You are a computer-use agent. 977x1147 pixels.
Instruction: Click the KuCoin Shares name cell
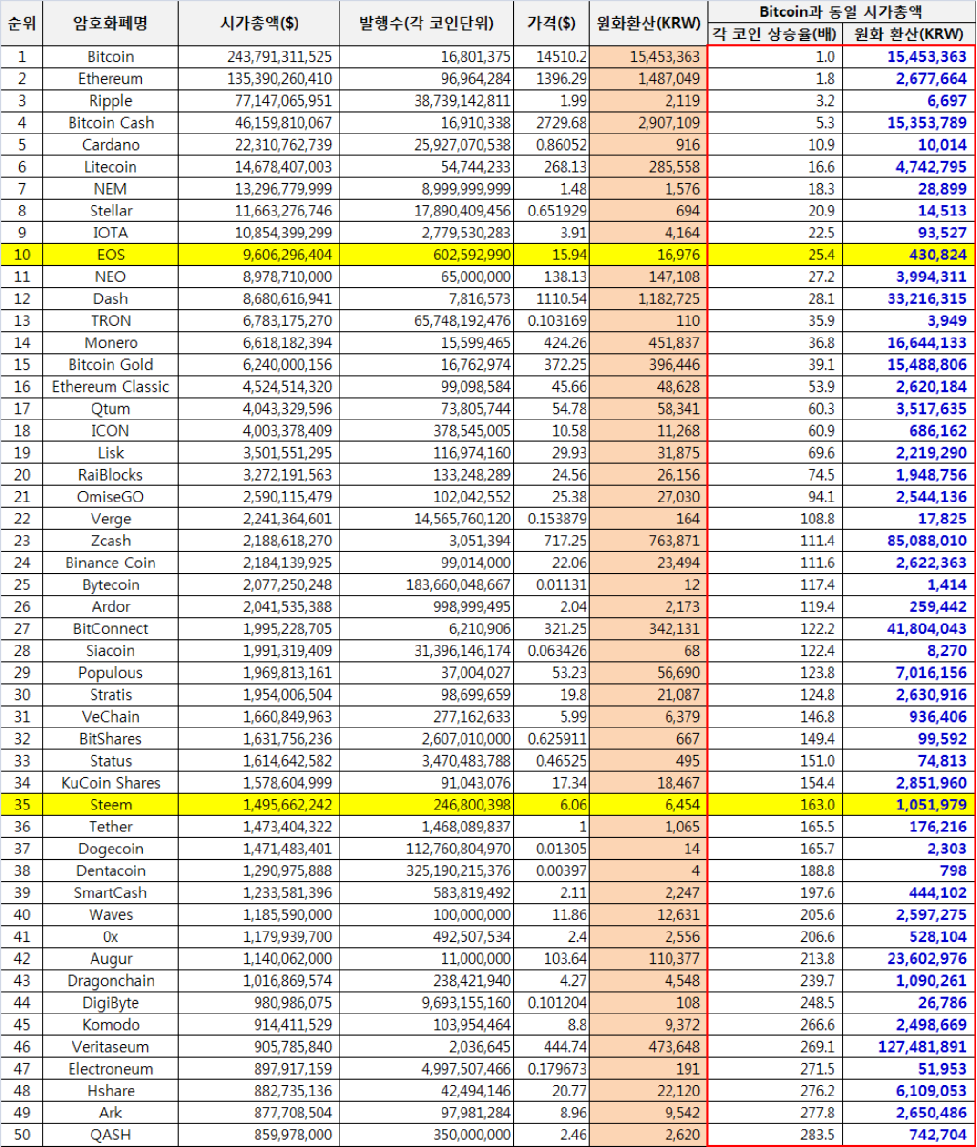110,783
